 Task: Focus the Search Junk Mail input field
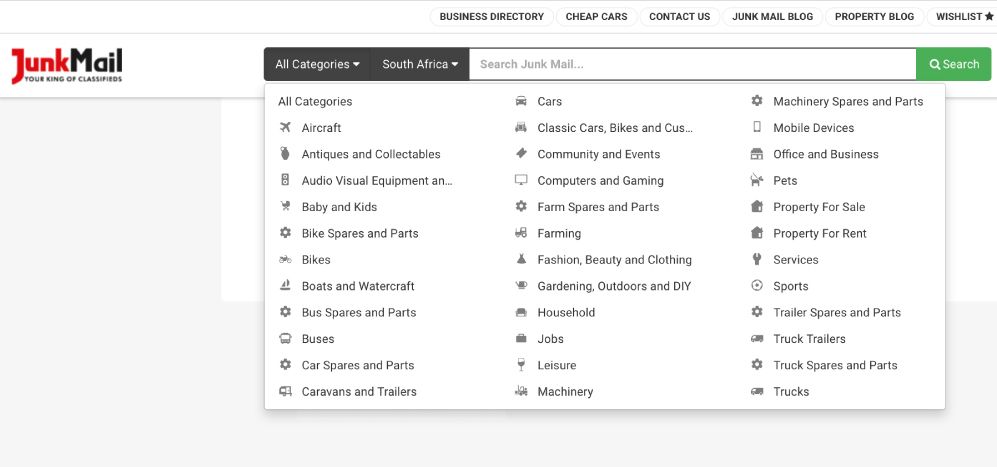pos(692,64)
